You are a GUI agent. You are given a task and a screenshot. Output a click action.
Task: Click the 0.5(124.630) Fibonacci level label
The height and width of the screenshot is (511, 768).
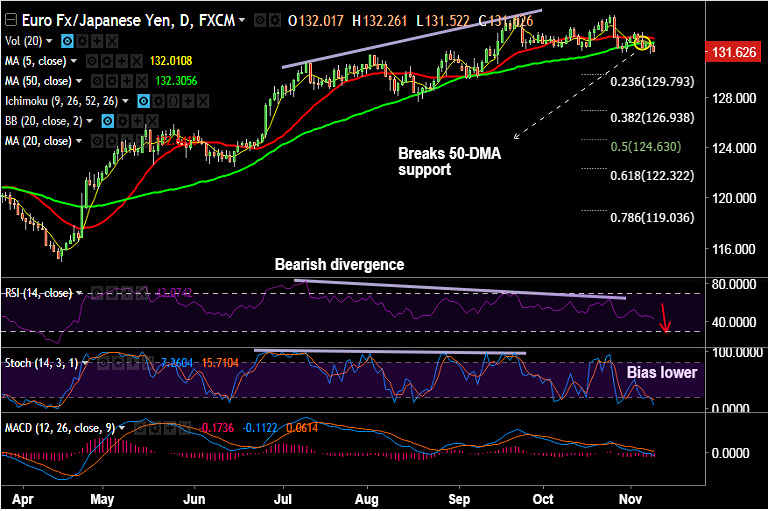(x=646, y=146)
